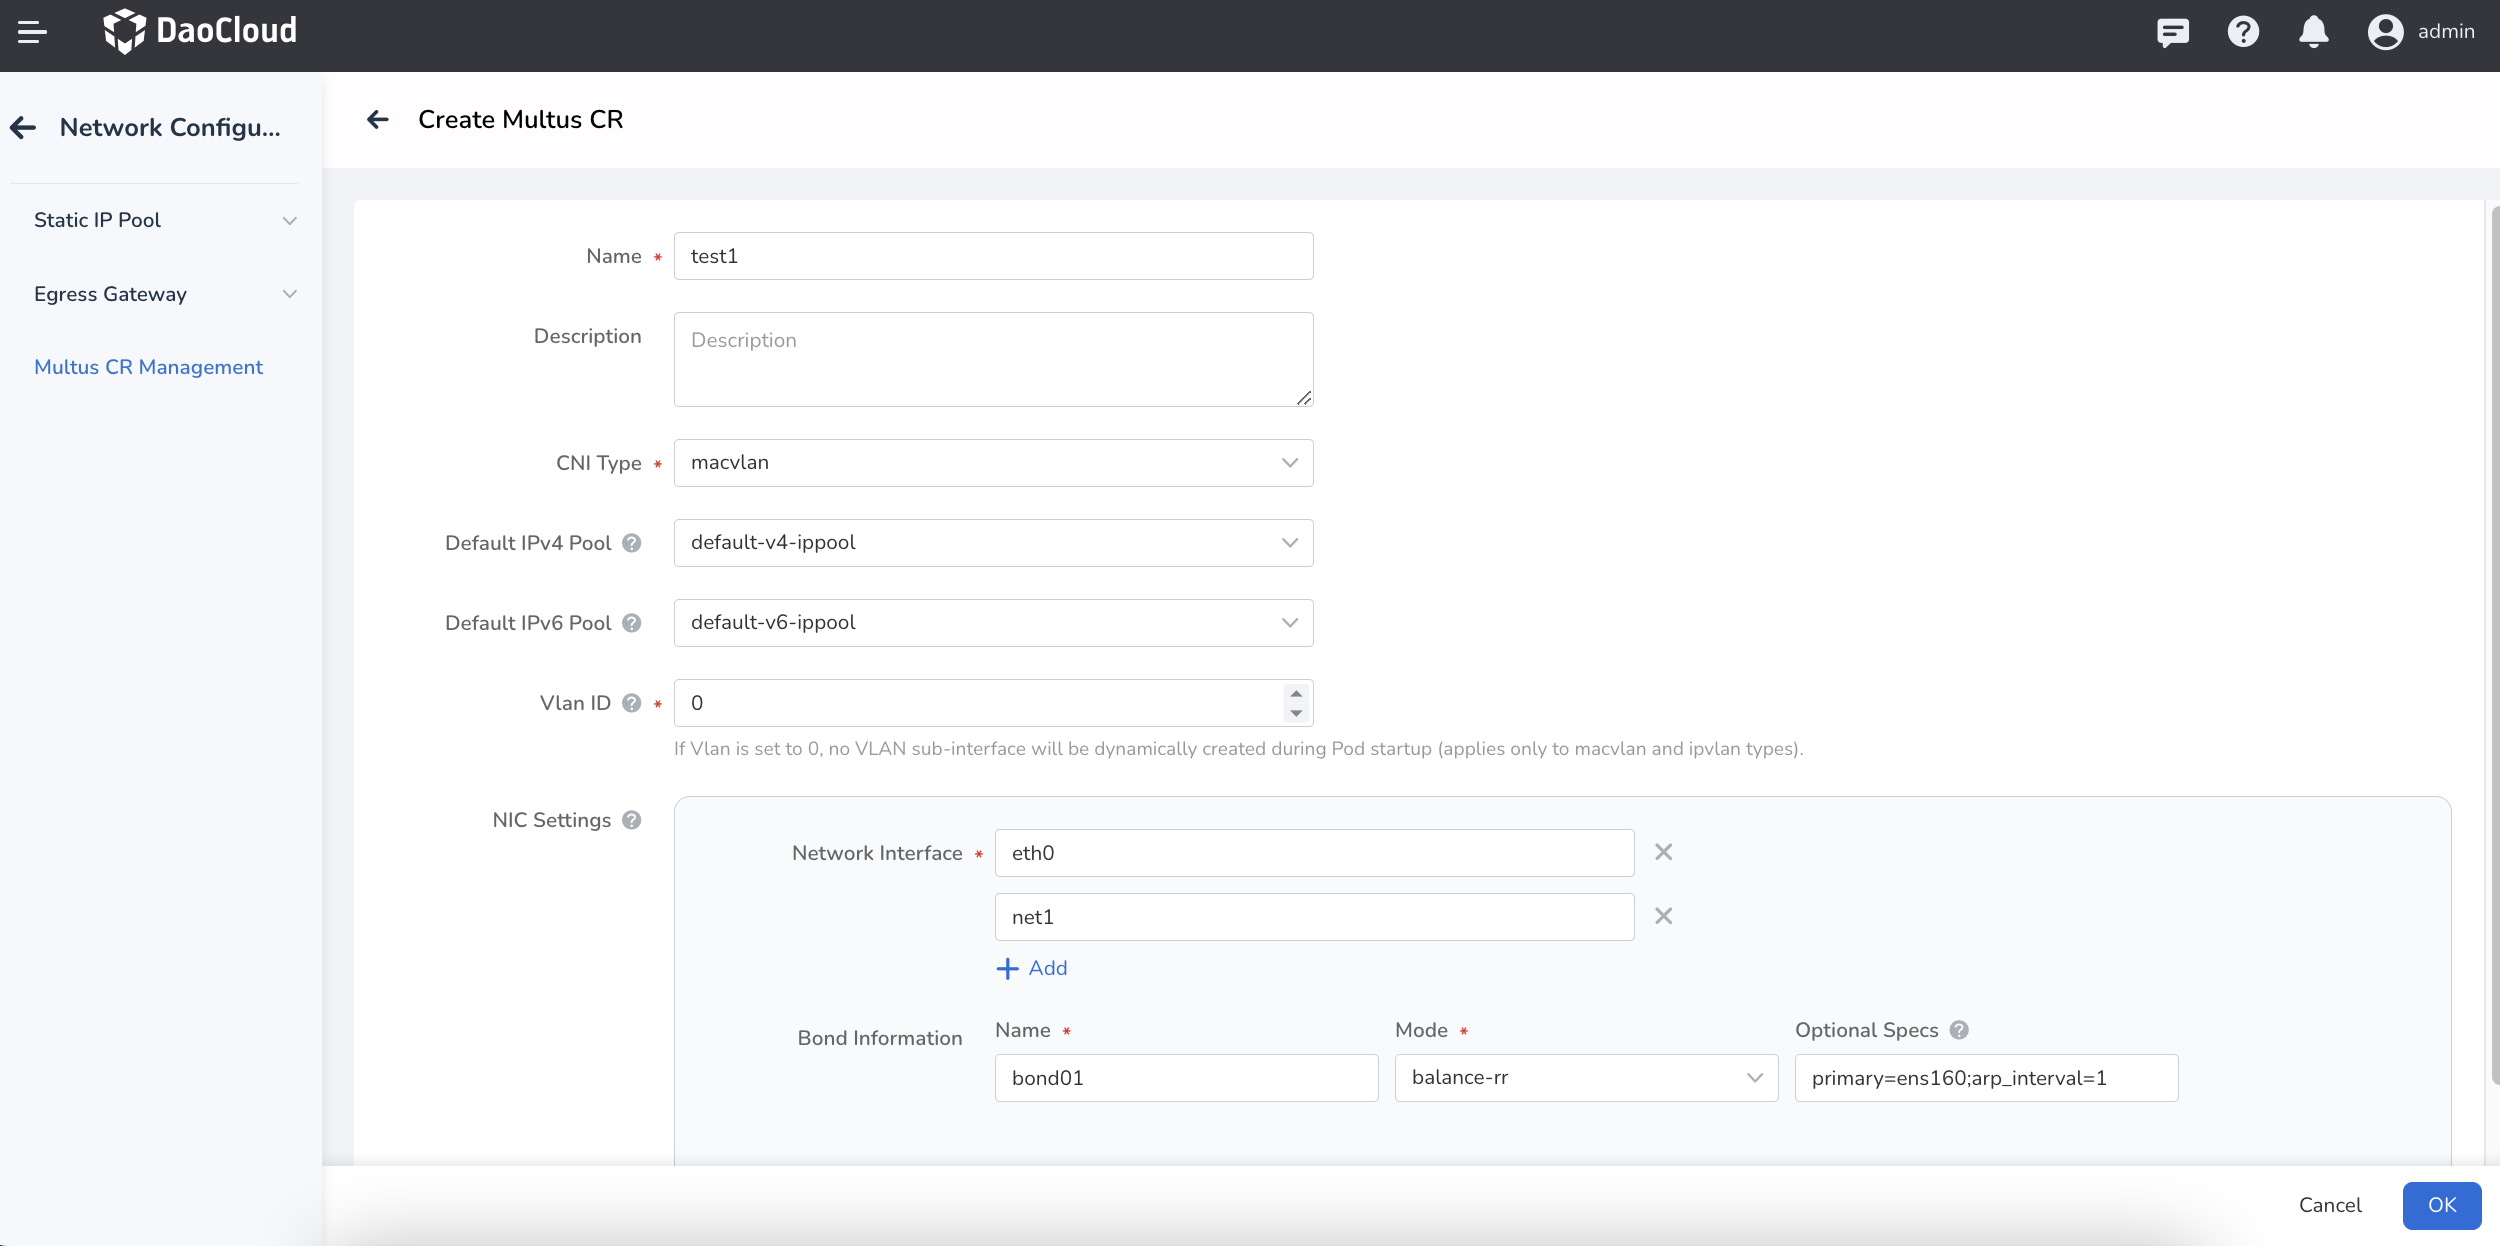Select Multus CR Management in the sidebar

[x=148, y=367]
